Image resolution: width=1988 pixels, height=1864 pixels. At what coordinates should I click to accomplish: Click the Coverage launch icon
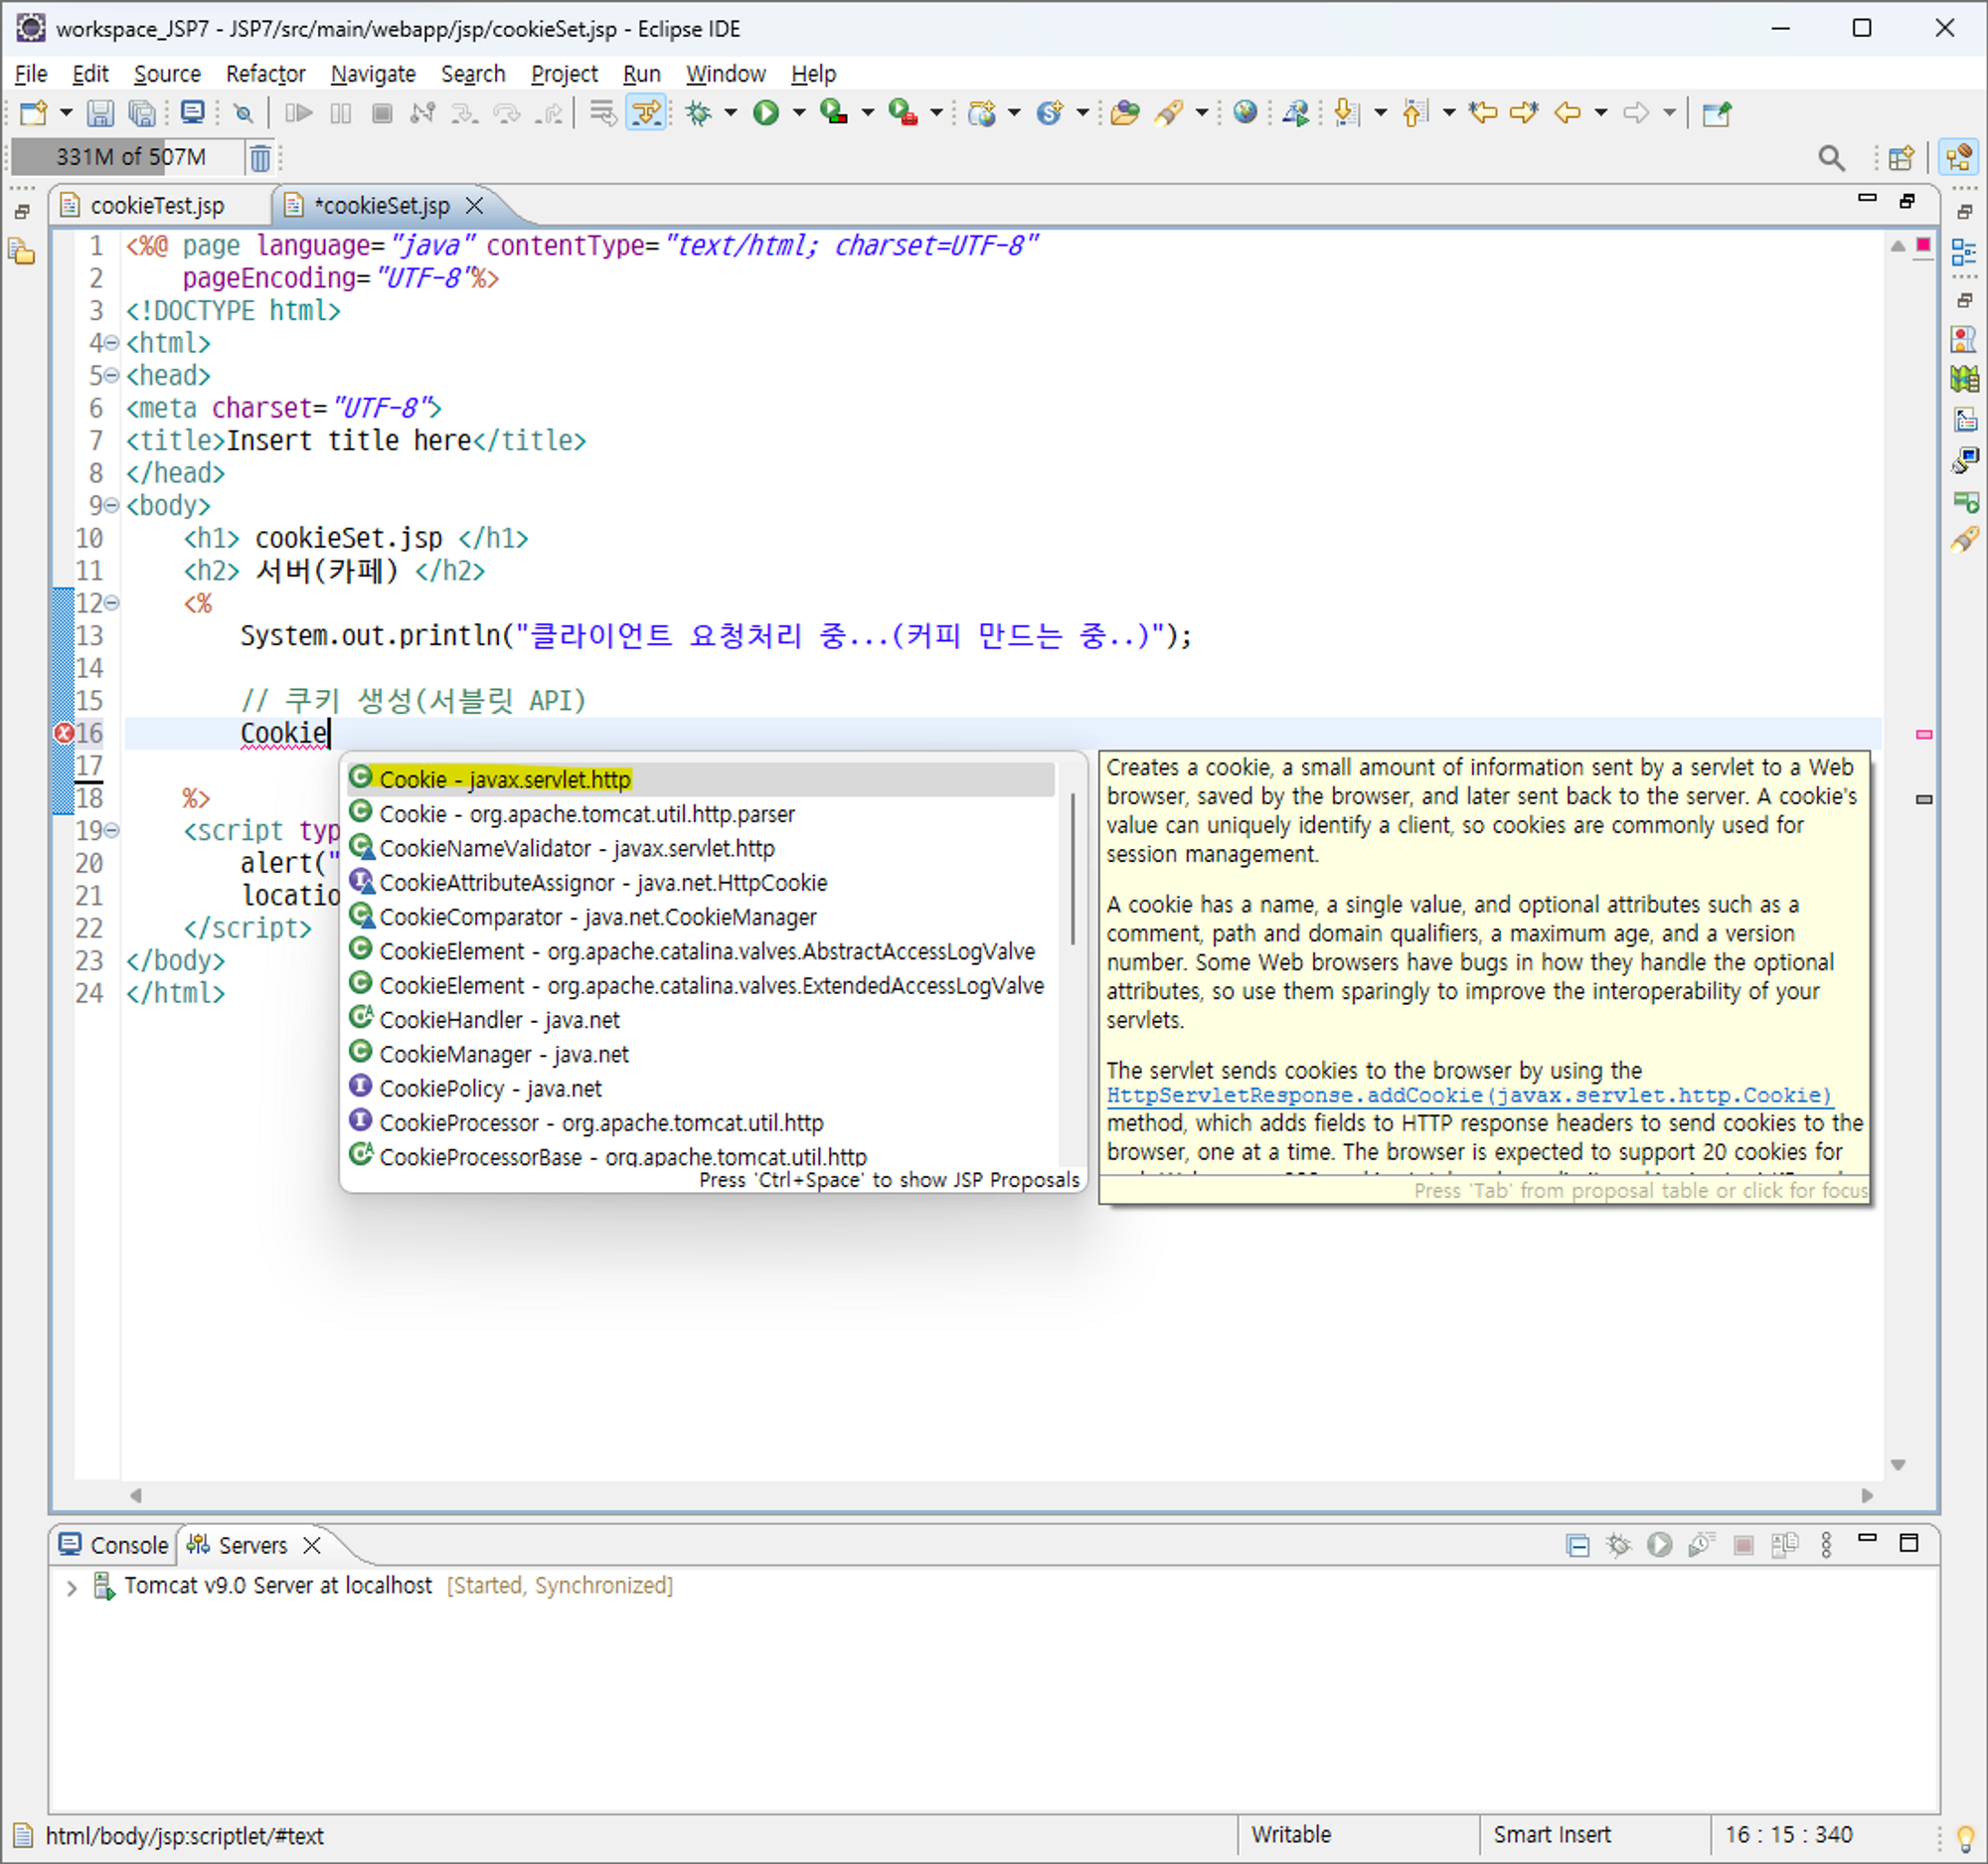tap(833, 113)
